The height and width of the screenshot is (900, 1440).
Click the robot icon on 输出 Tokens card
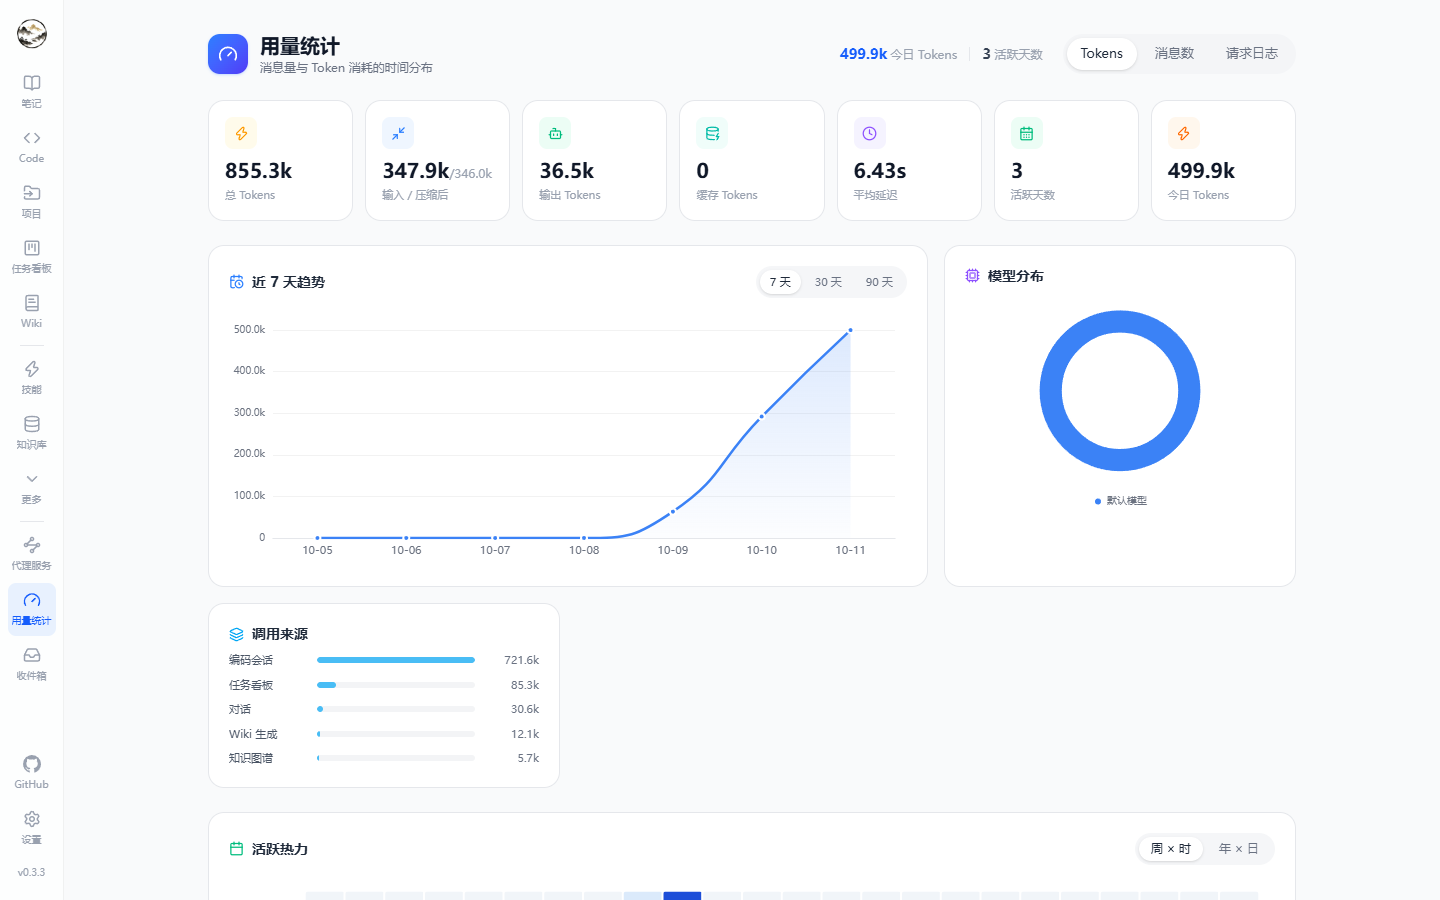pyautogui.click(x=555, y=133)
